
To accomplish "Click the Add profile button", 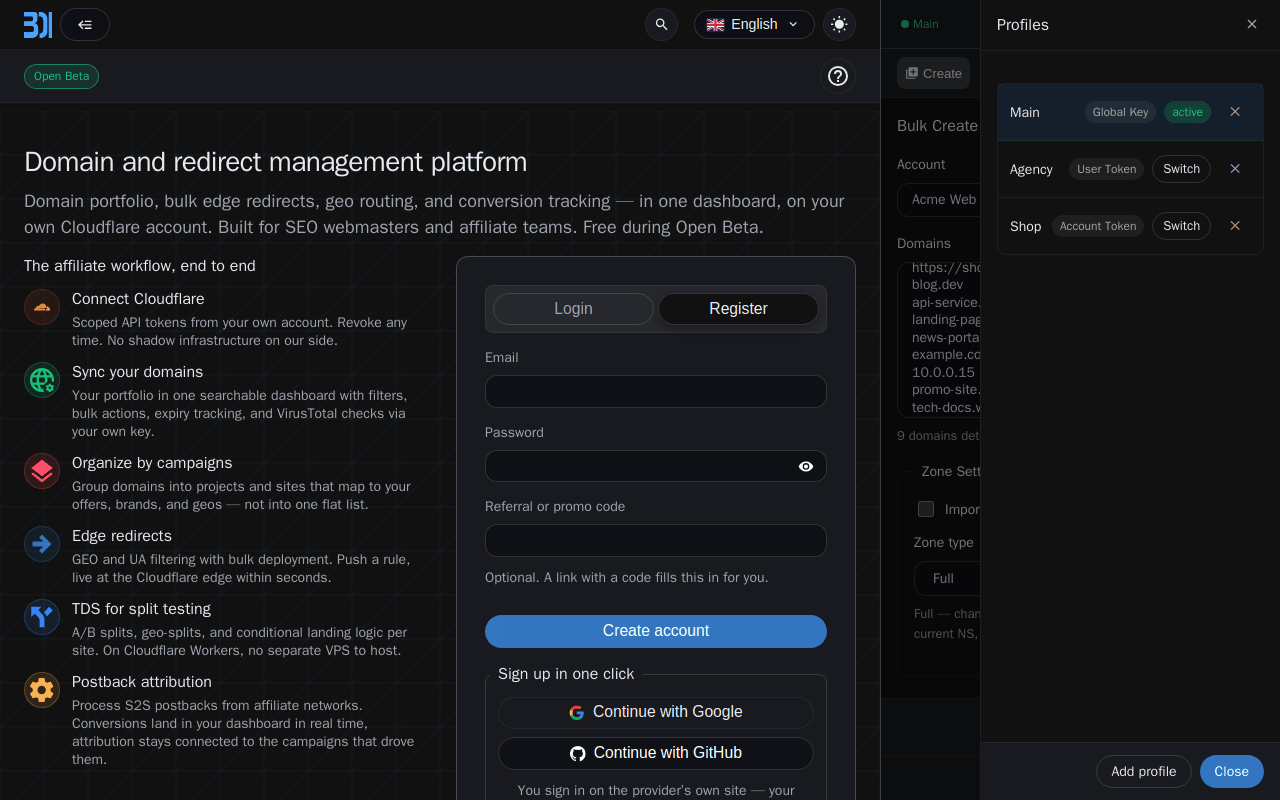I will pyautogui.click(x=1143, y=772).
